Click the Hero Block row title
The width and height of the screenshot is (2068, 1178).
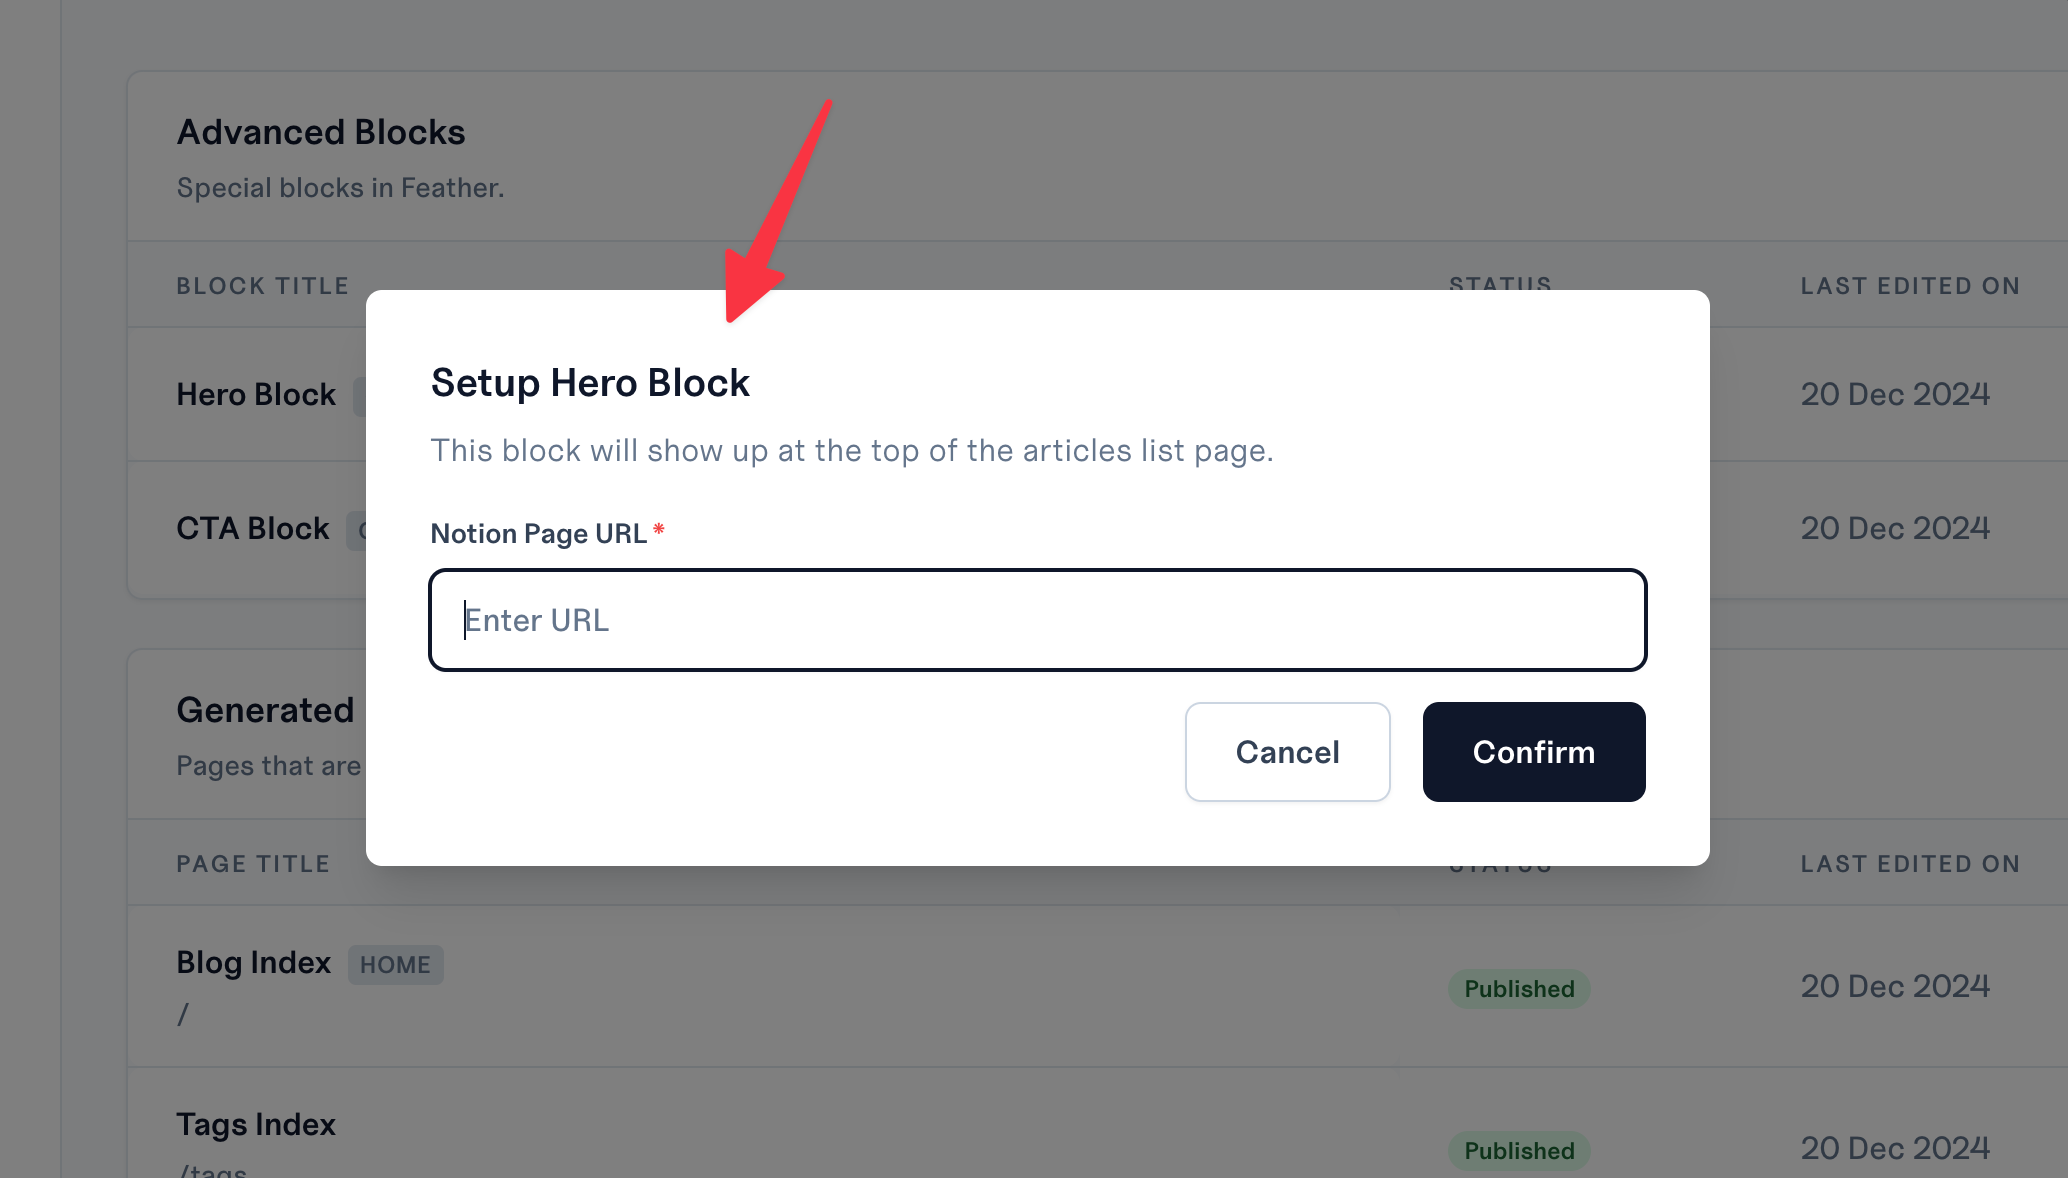(256, 395)
